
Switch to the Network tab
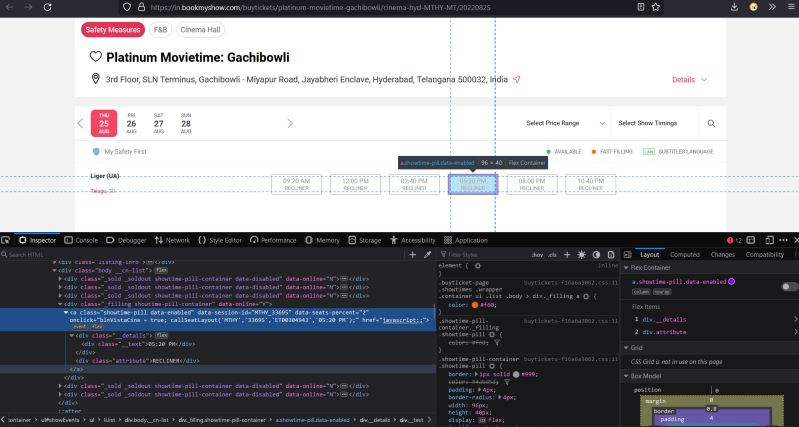pyautogui.click(x=172, y=240)
